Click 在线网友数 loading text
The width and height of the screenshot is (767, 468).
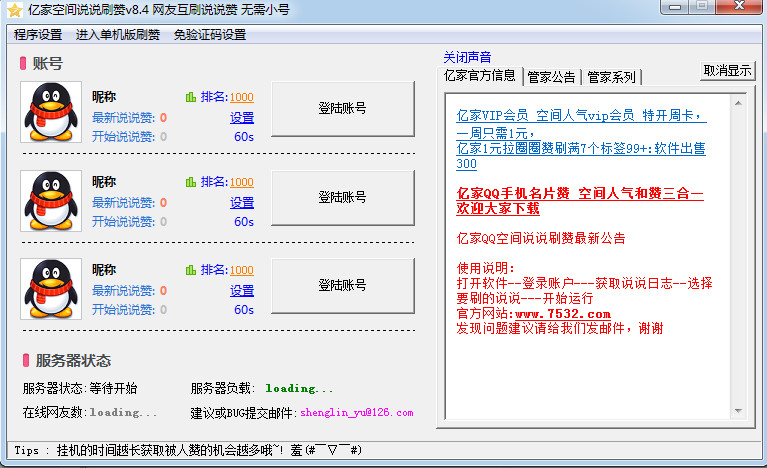(x=90, y=413)
